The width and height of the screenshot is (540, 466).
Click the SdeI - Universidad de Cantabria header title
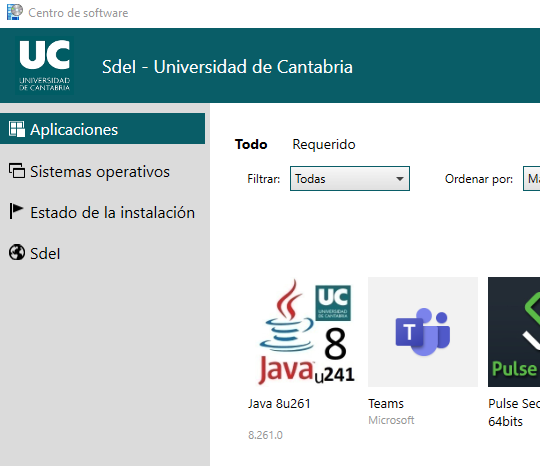pyautogui.click(x=227, y=66)
